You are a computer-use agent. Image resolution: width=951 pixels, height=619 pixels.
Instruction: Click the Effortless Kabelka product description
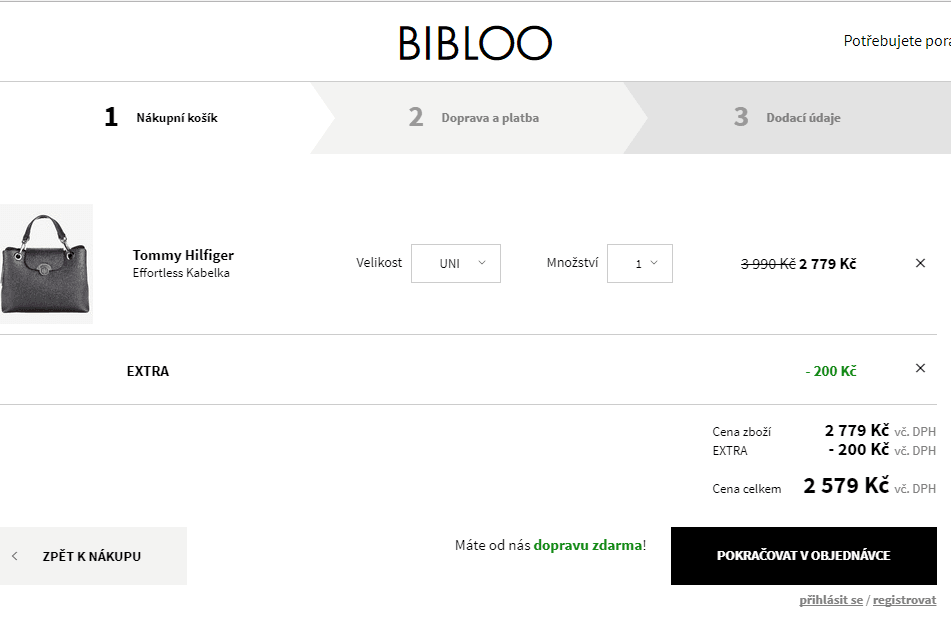coord(181,273)
